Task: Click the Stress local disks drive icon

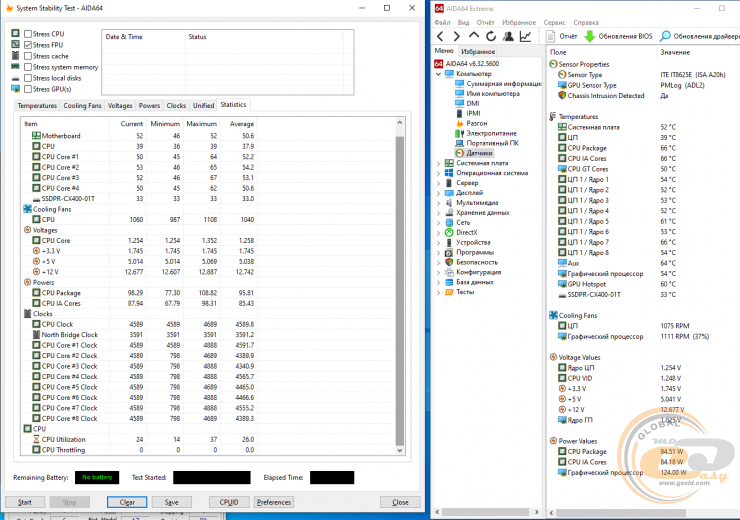Action: pyautogui.click(x=16, y=78)
